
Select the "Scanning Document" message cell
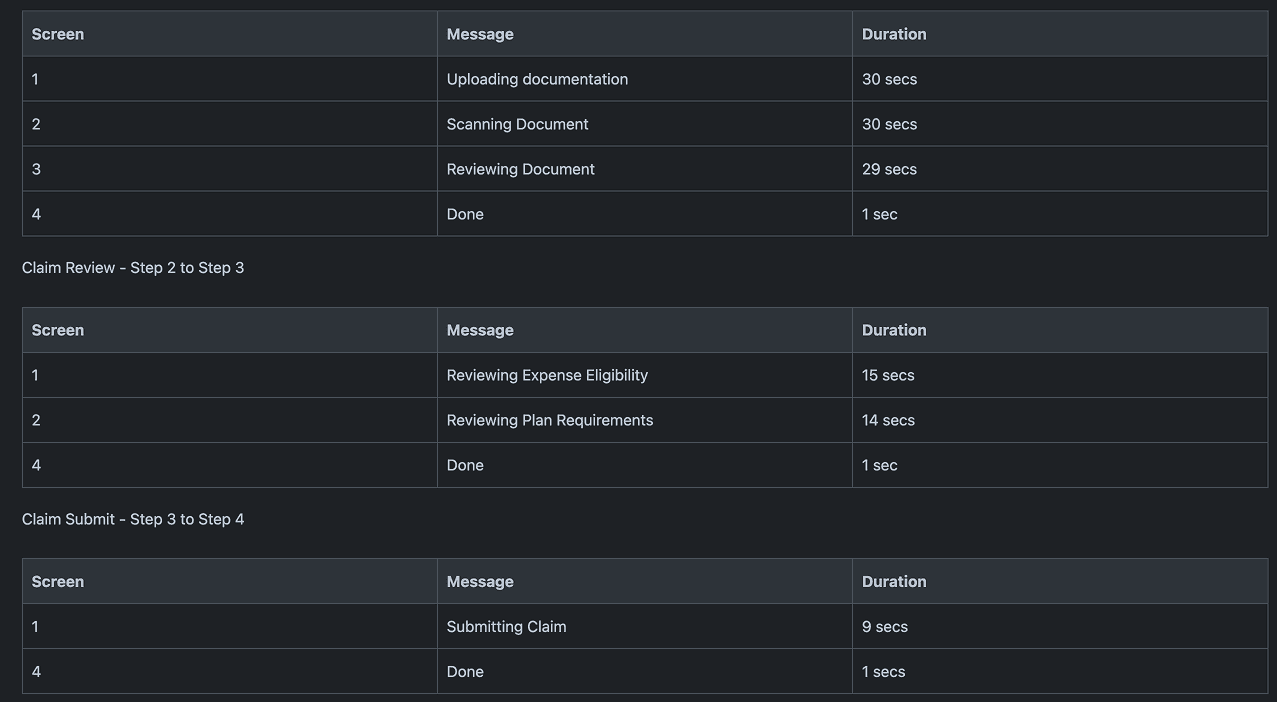point(517,124)
